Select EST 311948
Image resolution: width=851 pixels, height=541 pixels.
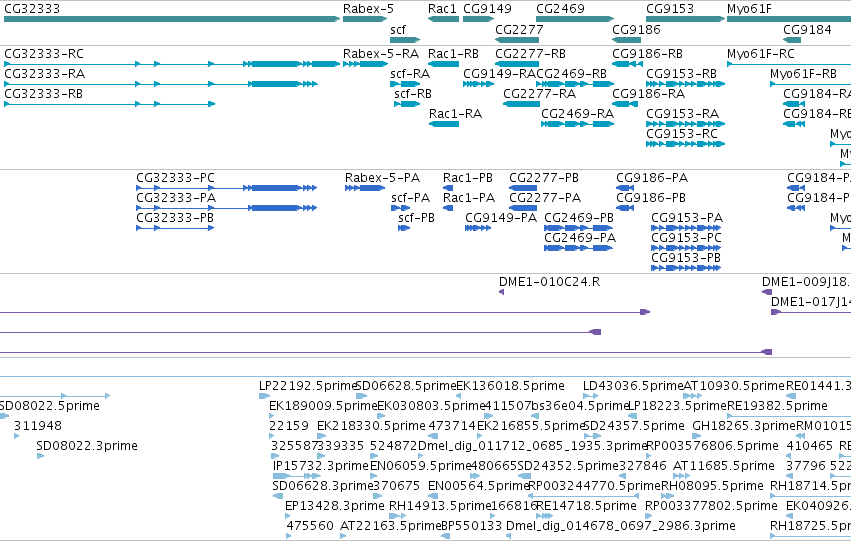(x=17, y=436)
